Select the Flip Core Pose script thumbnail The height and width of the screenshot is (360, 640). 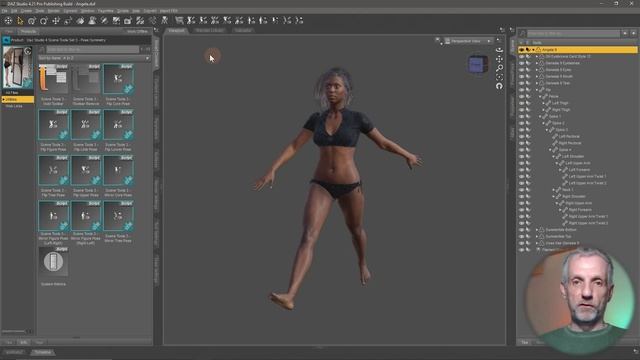118,80
